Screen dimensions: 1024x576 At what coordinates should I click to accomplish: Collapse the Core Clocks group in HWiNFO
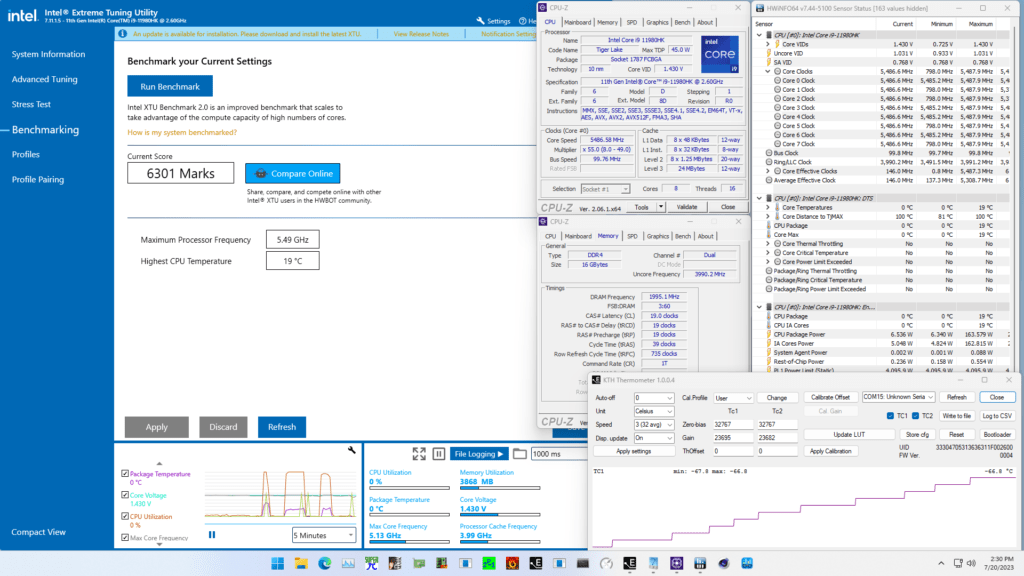tap(768, 71)
